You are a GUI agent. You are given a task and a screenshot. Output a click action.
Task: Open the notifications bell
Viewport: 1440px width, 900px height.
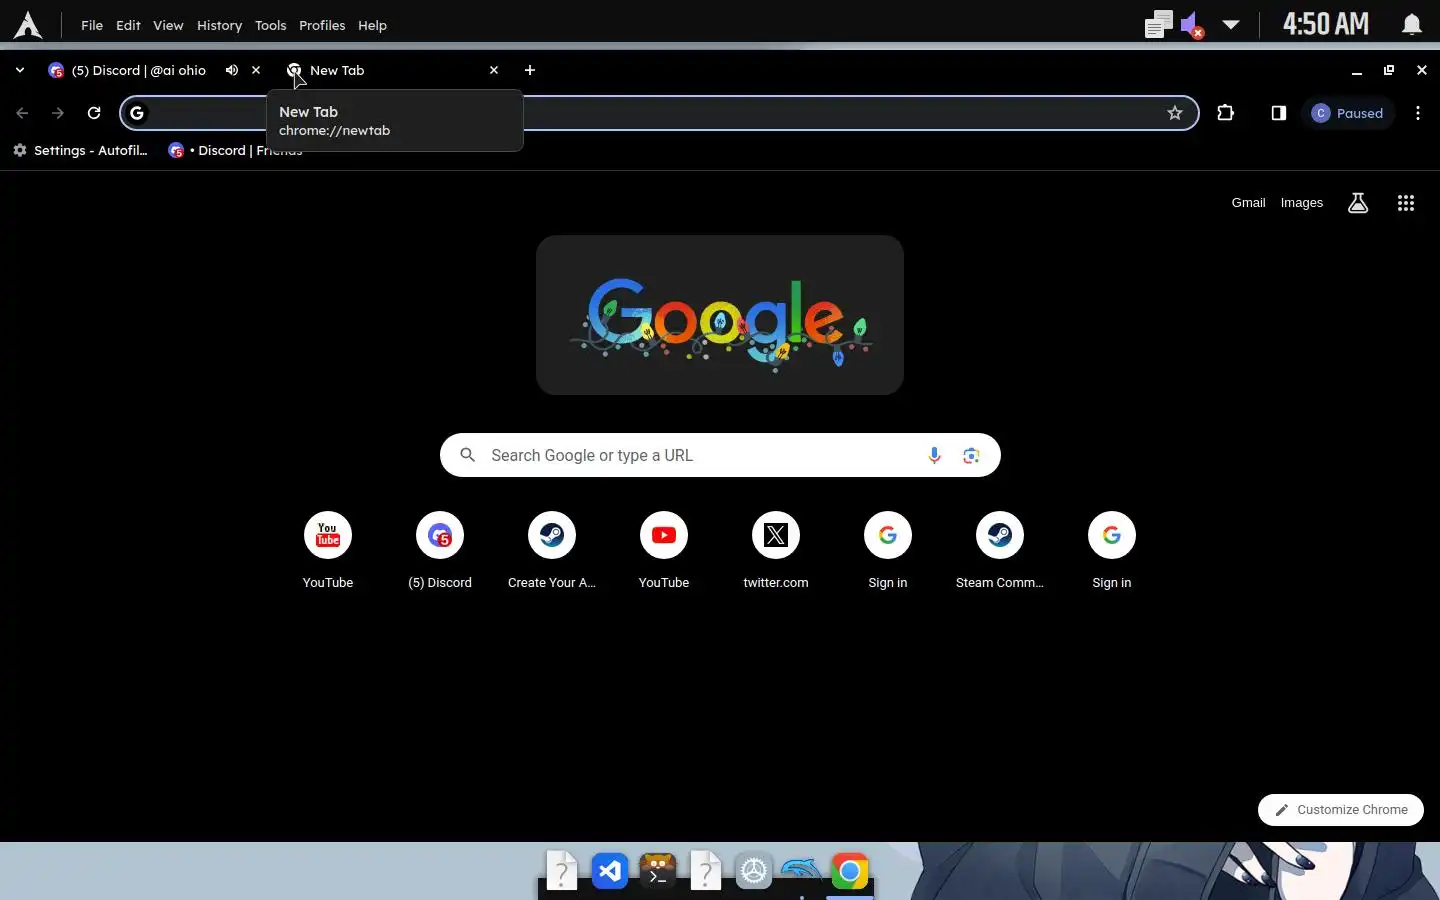coord(1411,24)
